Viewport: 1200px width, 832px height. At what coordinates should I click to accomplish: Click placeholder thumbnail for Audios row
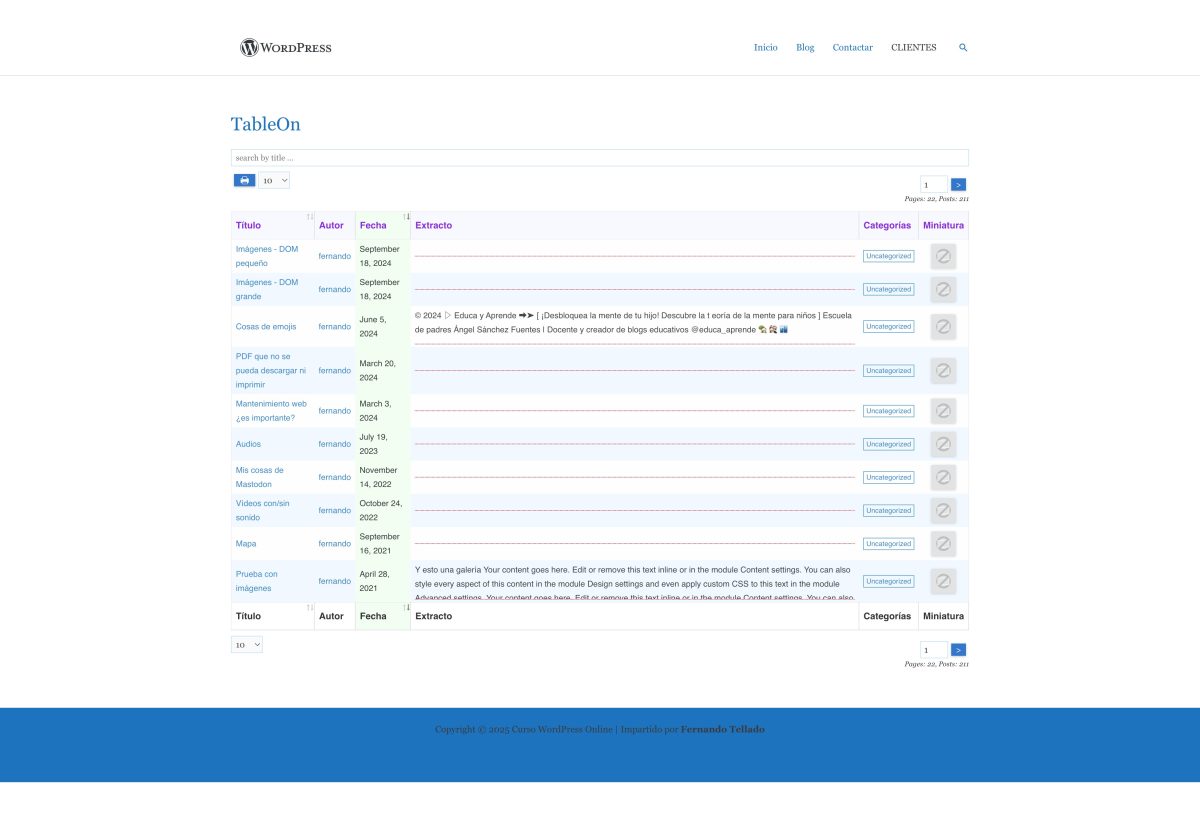point(942,444)
